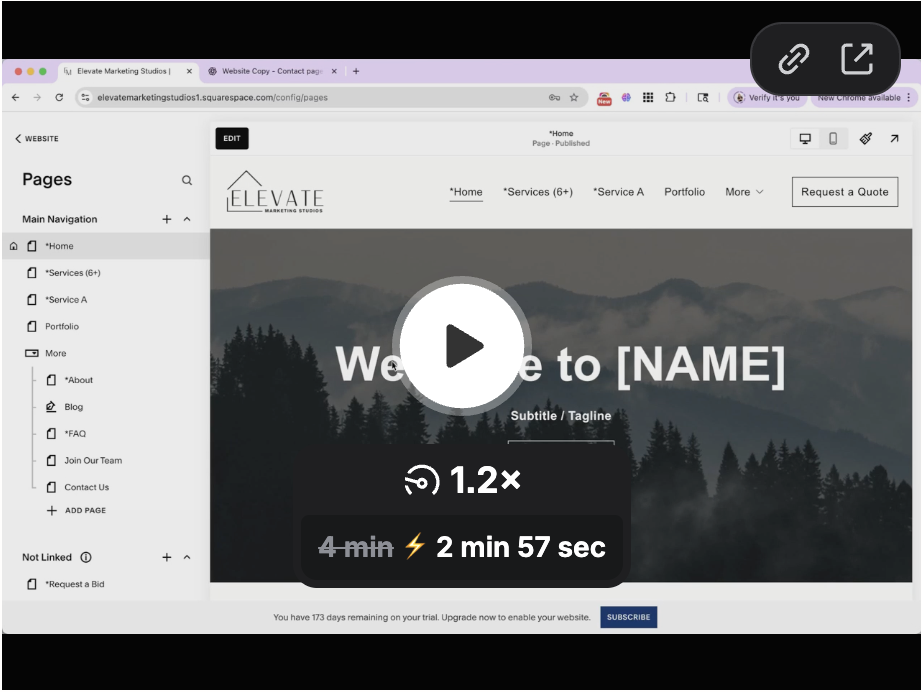The width and height of the screenshot is (922, 692).
Task: Collapse the Not Linked section
Action: point(187,557)
